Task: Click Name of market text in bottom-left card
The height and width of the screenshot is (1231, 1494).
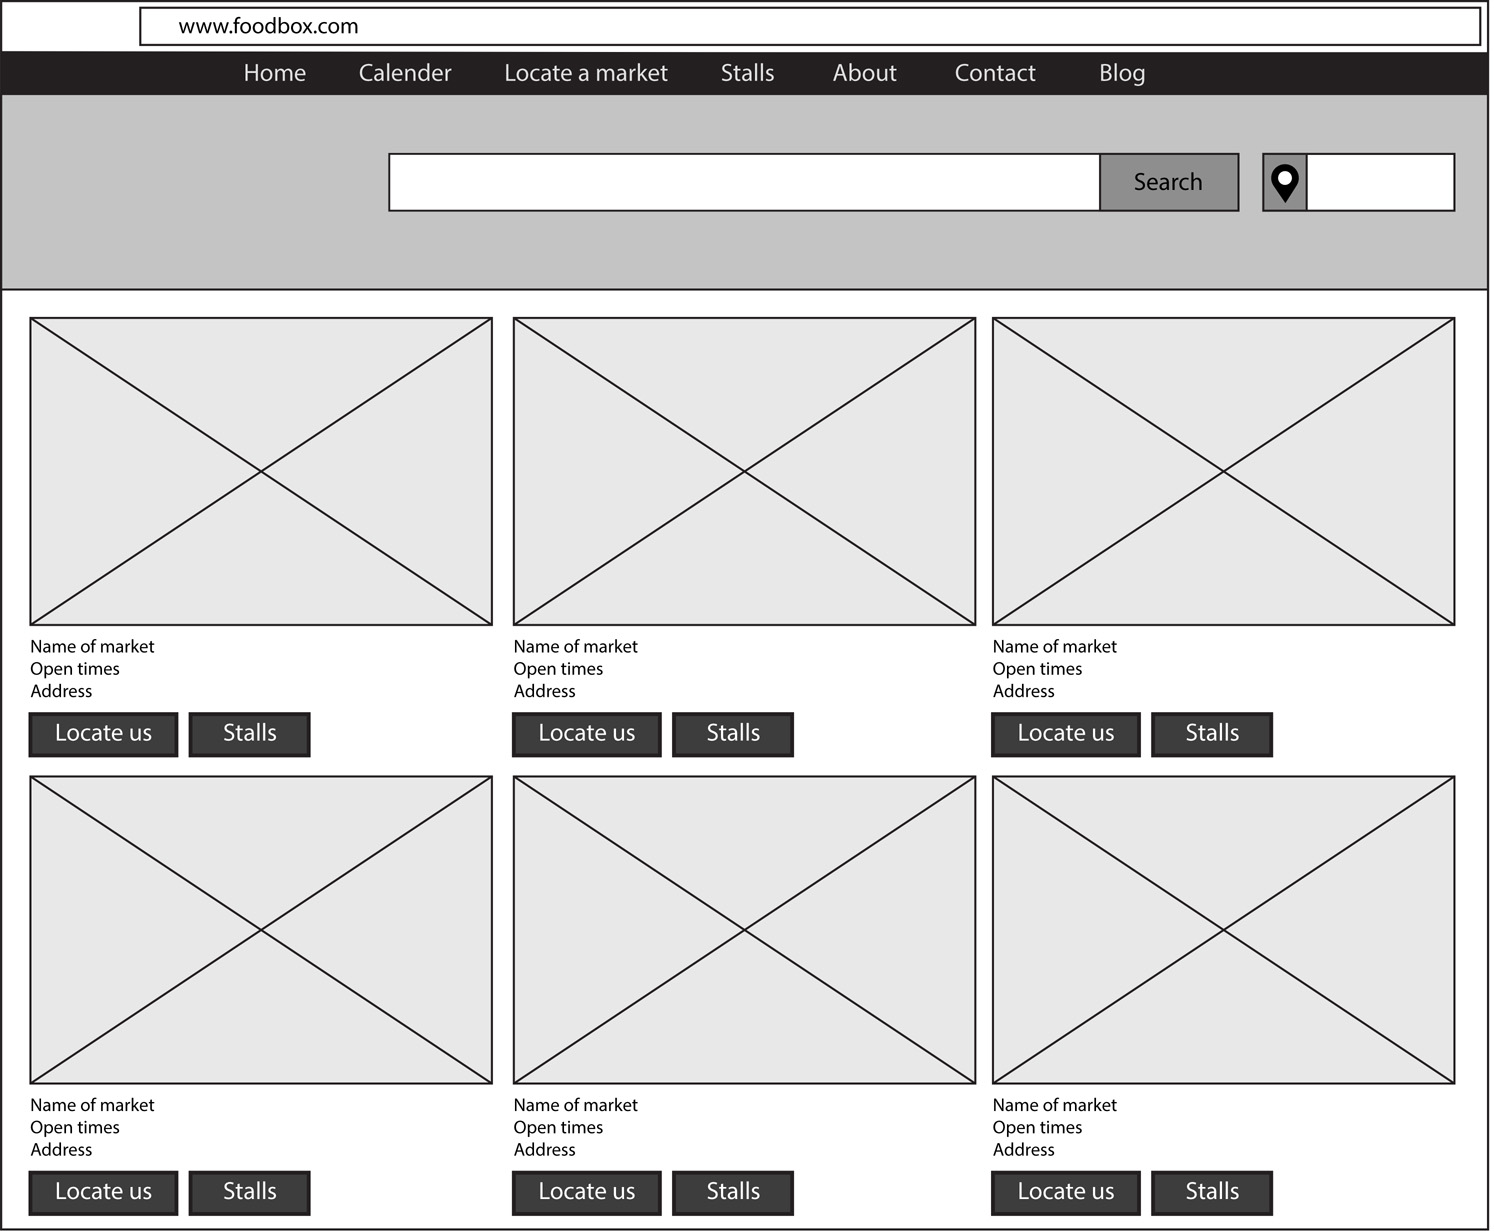Action: (92, 1105)
